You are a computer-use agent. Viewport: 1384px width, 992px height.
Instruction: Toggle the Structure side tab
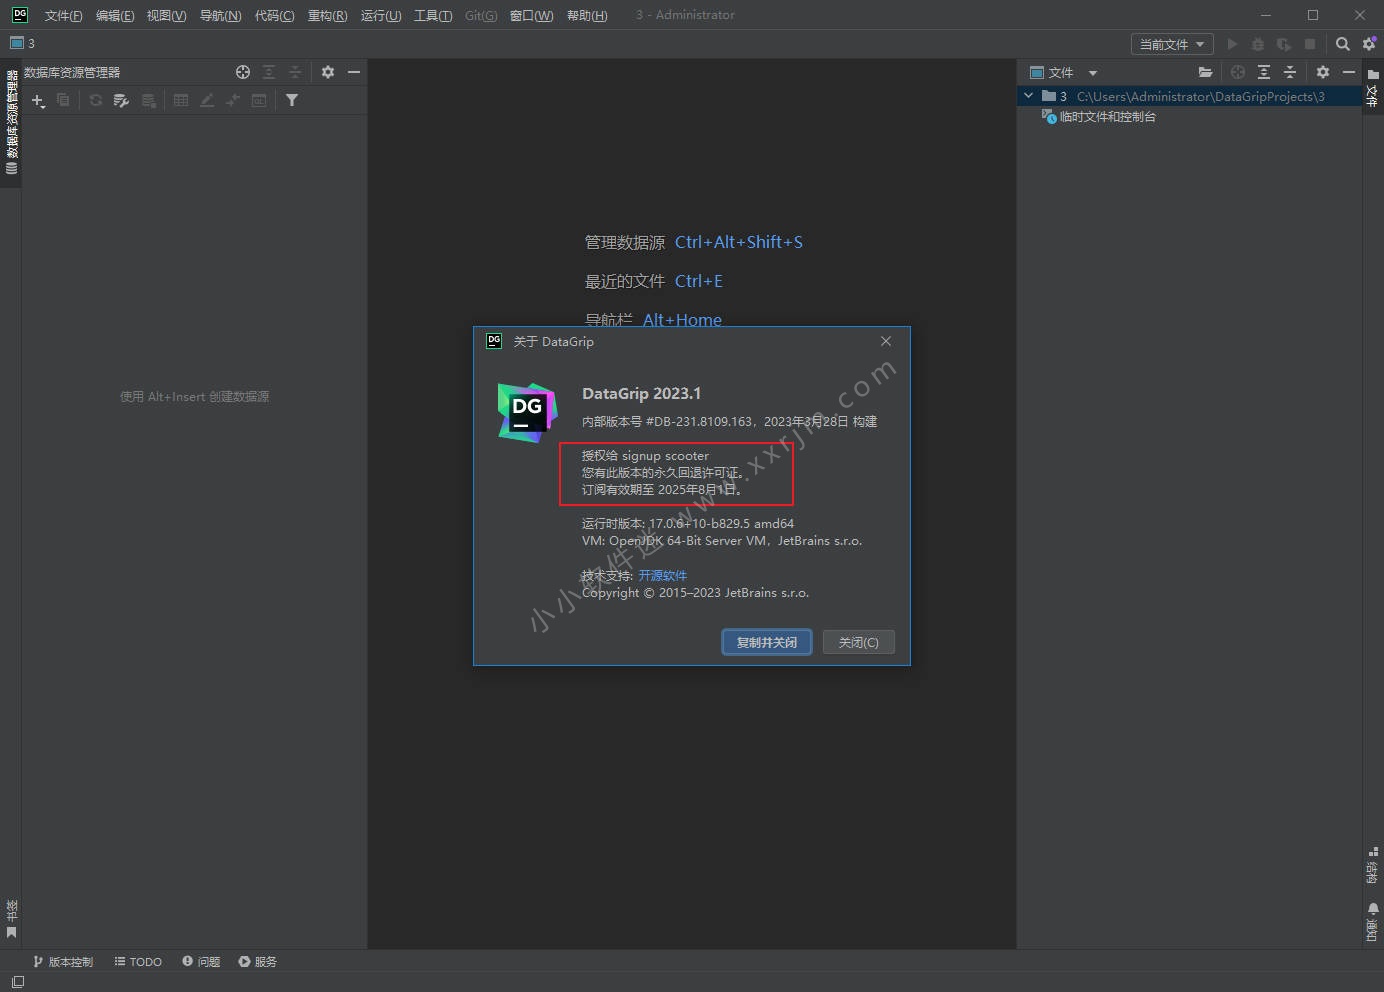pyautogui.click(x=1372, y=866)
